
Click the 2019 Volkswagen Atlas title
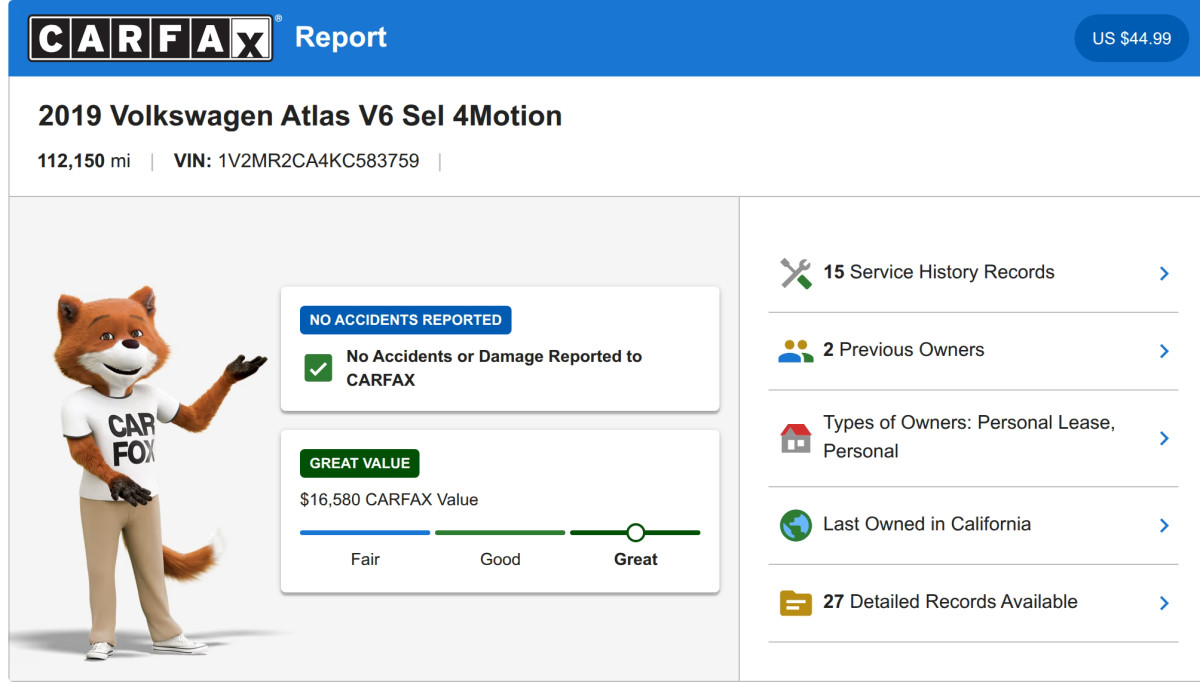tap(300, 116)
